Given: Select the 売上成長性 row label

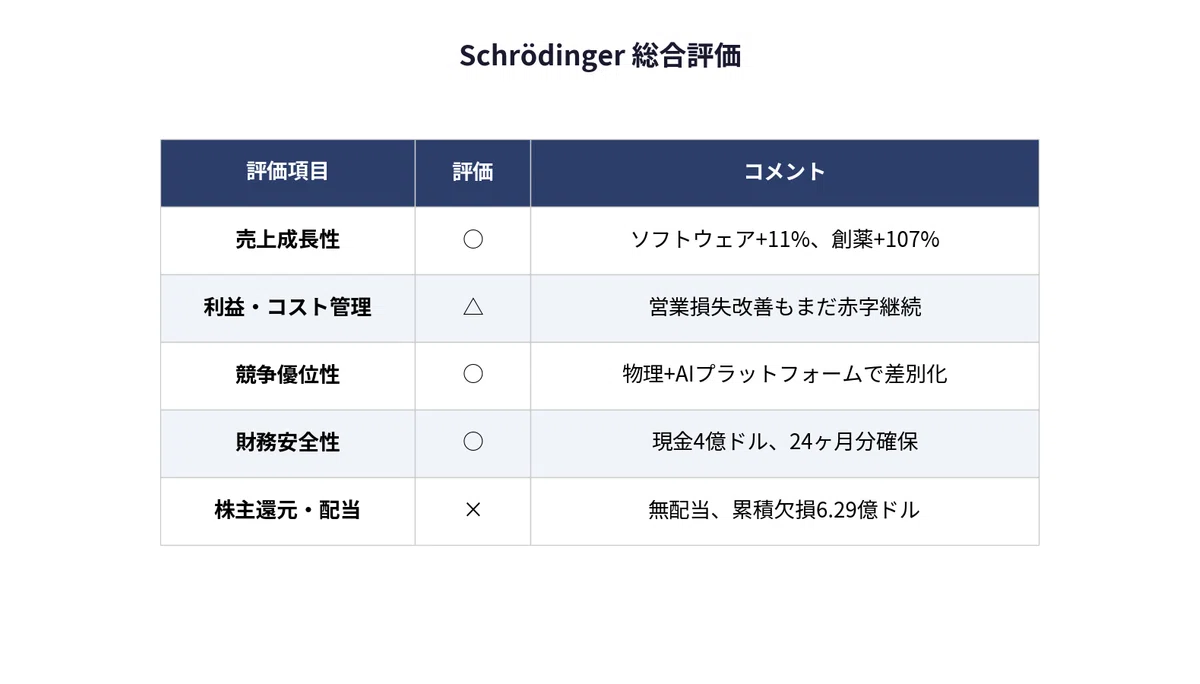Looking at the screenshot, I should pyautogui.click(x=288, y=240).
